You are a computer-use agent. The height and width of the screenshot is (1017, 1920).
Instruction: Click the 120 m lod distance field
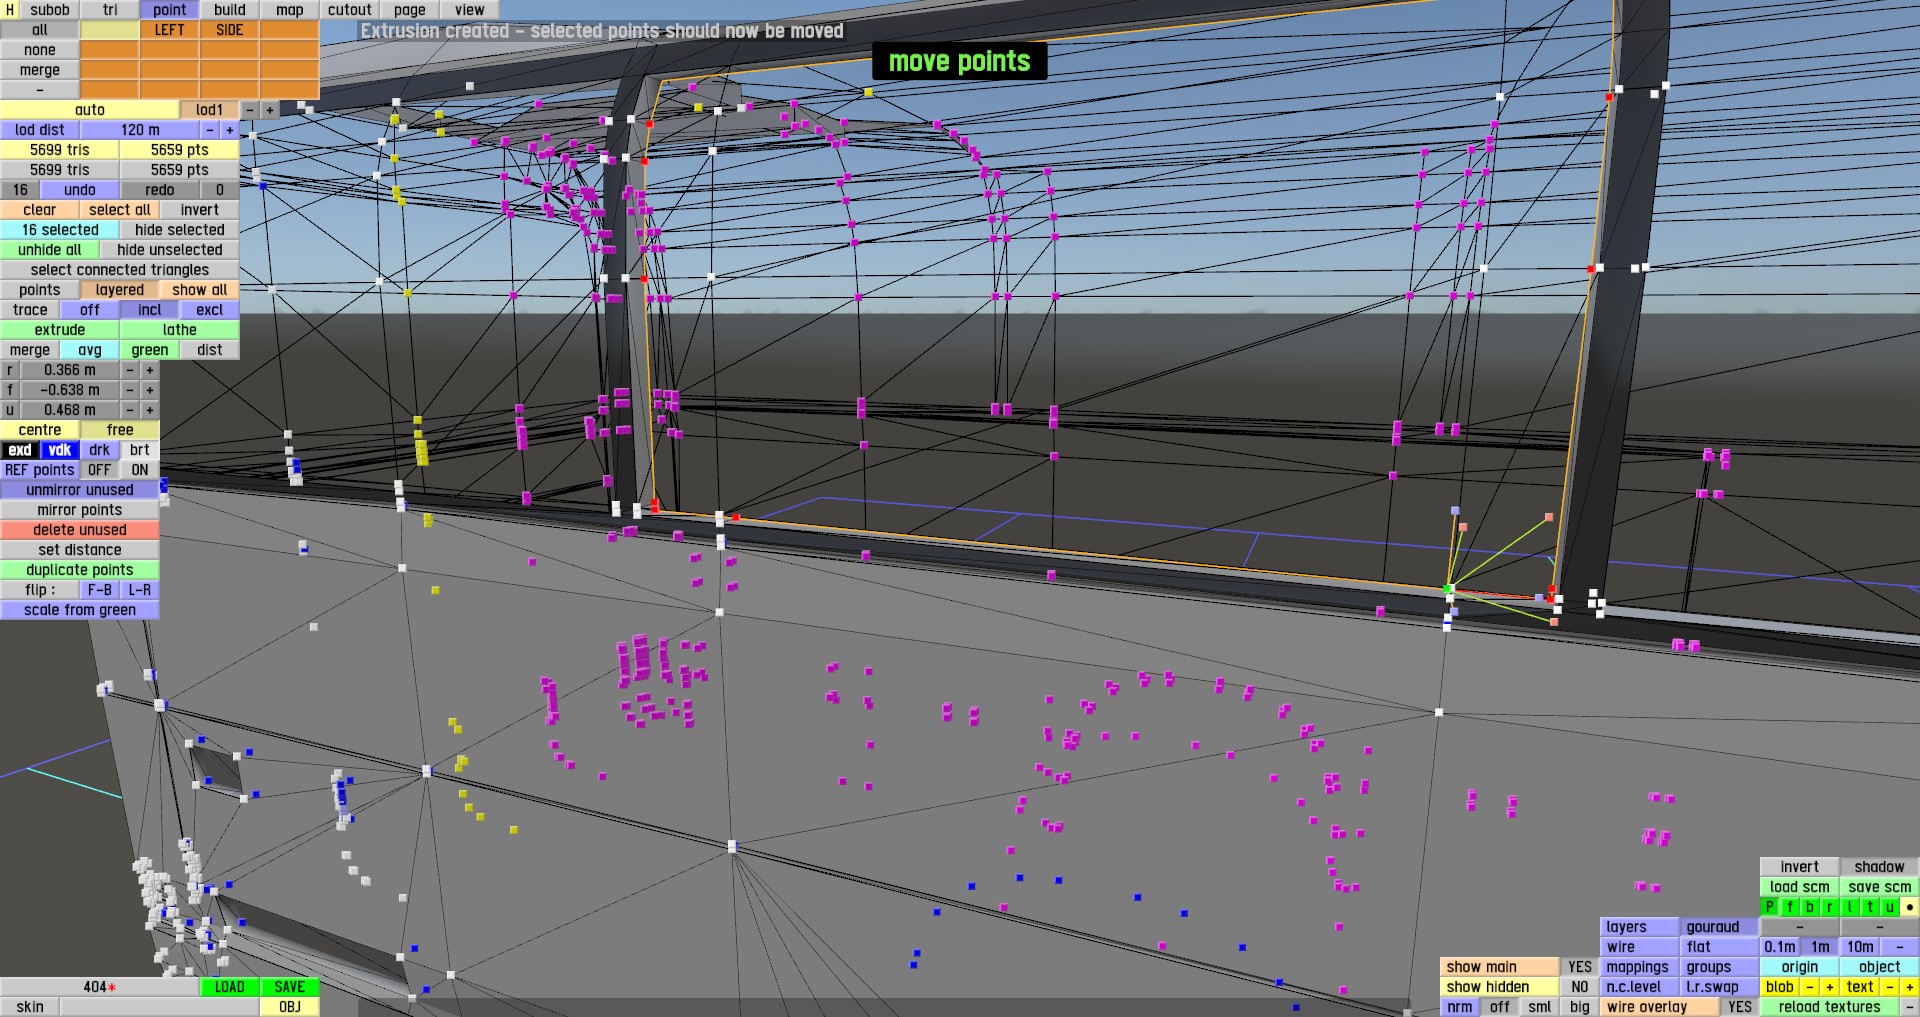140,130
